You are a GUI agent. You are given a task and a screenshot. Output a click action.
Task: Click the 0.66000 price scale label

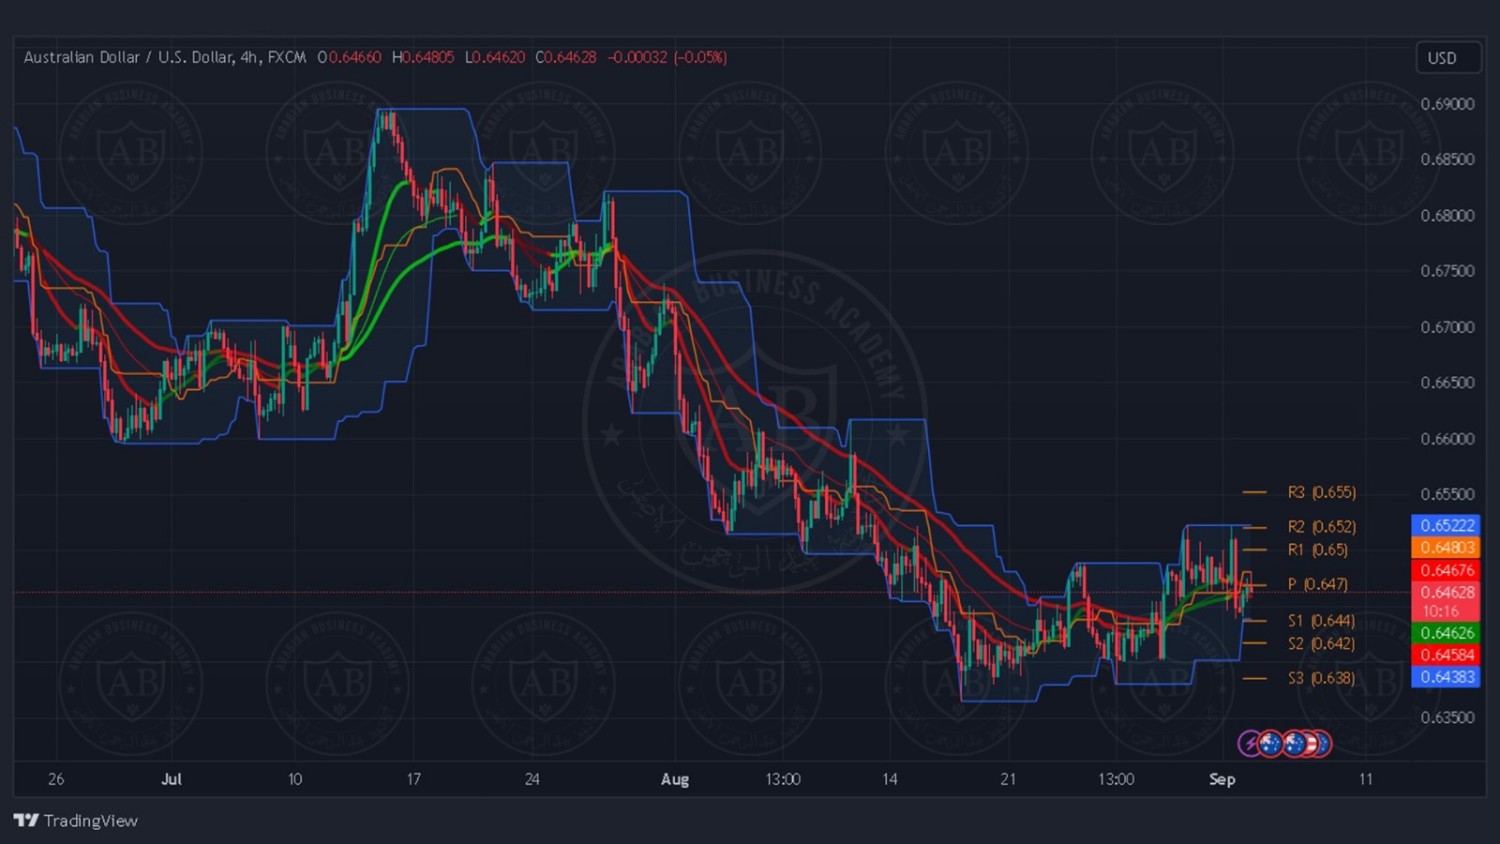point(1447,438)
